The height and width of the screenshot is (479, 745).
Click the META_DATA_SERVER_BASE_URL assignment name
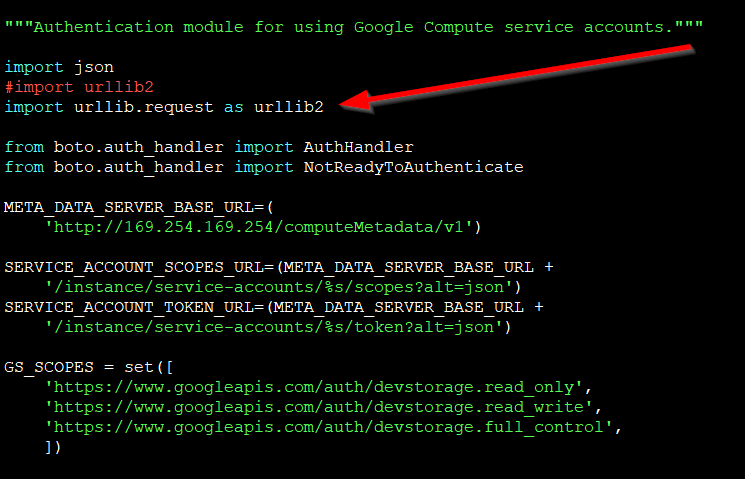pyautogui.click(x=129, y=207)
